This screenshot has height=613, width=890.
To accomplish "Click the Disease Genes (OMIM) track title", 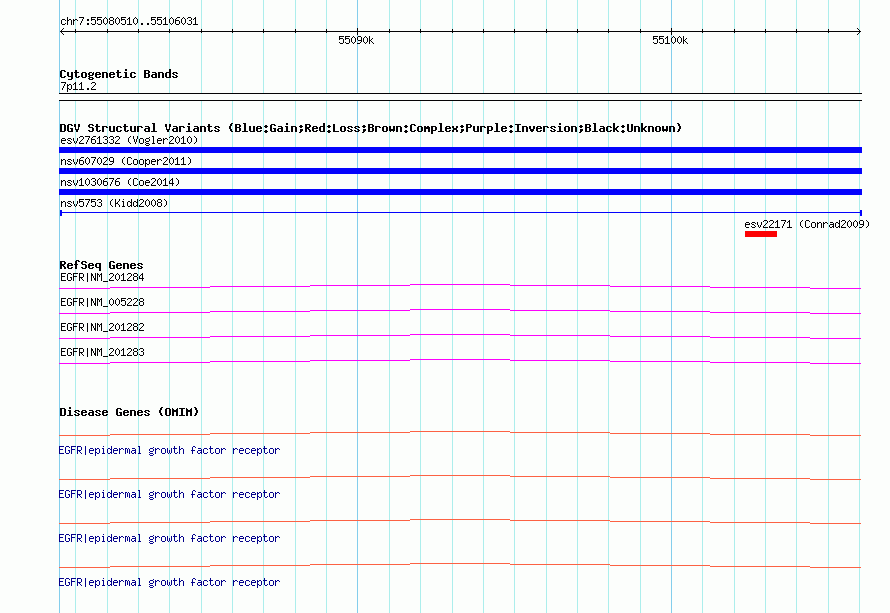I will 129,412.
